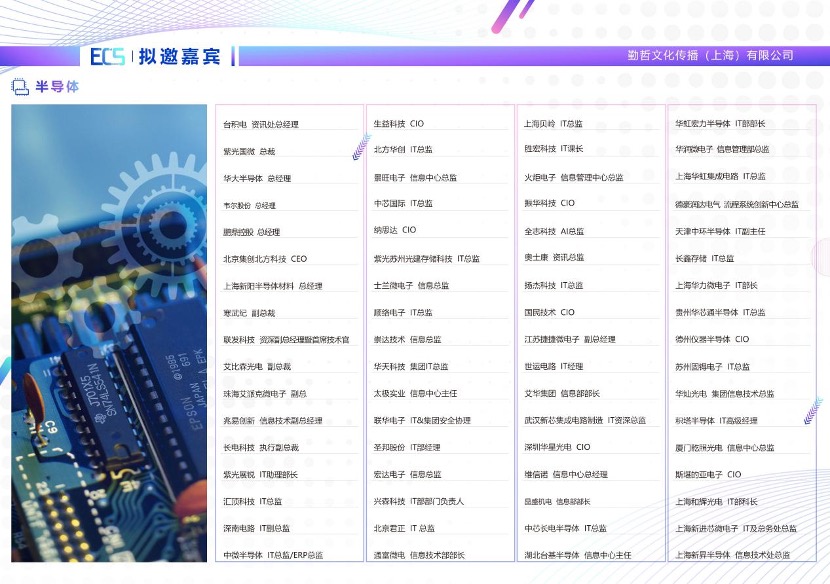The height and width of the screenshot is (584, 830).
Task: Select the row 汇顶科技 IT总监
Action: (252, 501)
